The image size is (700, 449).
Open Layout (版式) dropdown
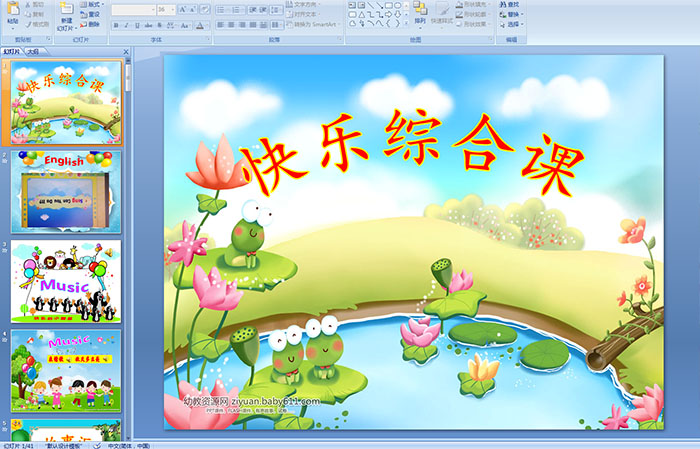click(92, 4)
